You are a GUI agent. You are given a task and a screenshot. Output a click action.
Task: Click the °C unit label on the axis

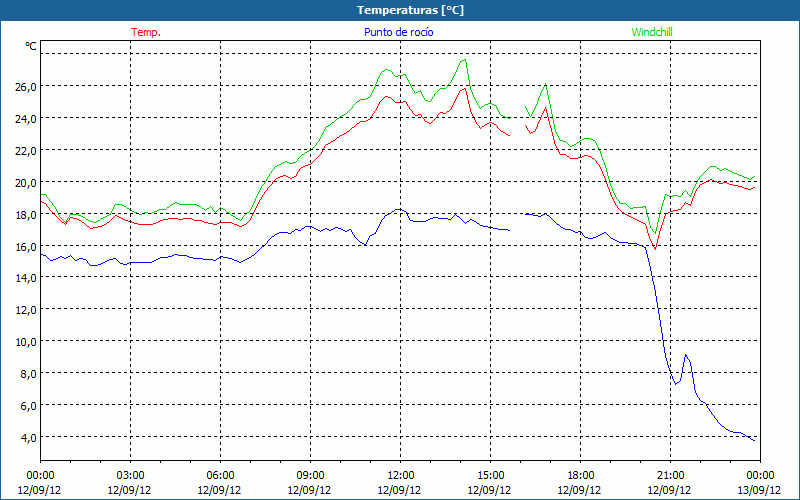pyautogui.click(x=31, y=46)
